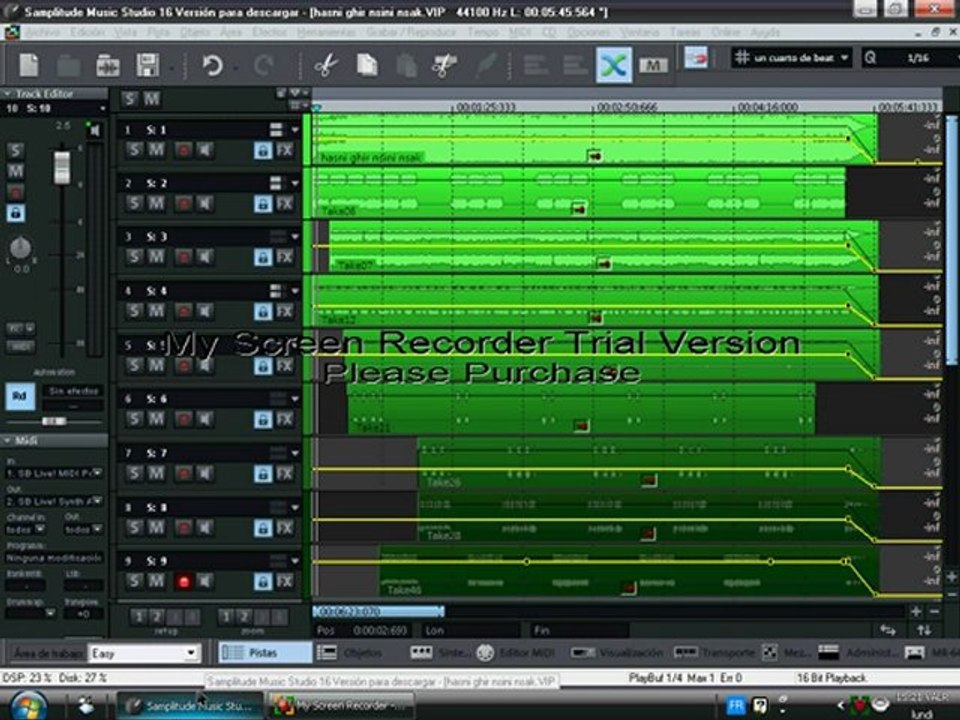Click setup button 2
Screen dimensions: 960x720
157,617
